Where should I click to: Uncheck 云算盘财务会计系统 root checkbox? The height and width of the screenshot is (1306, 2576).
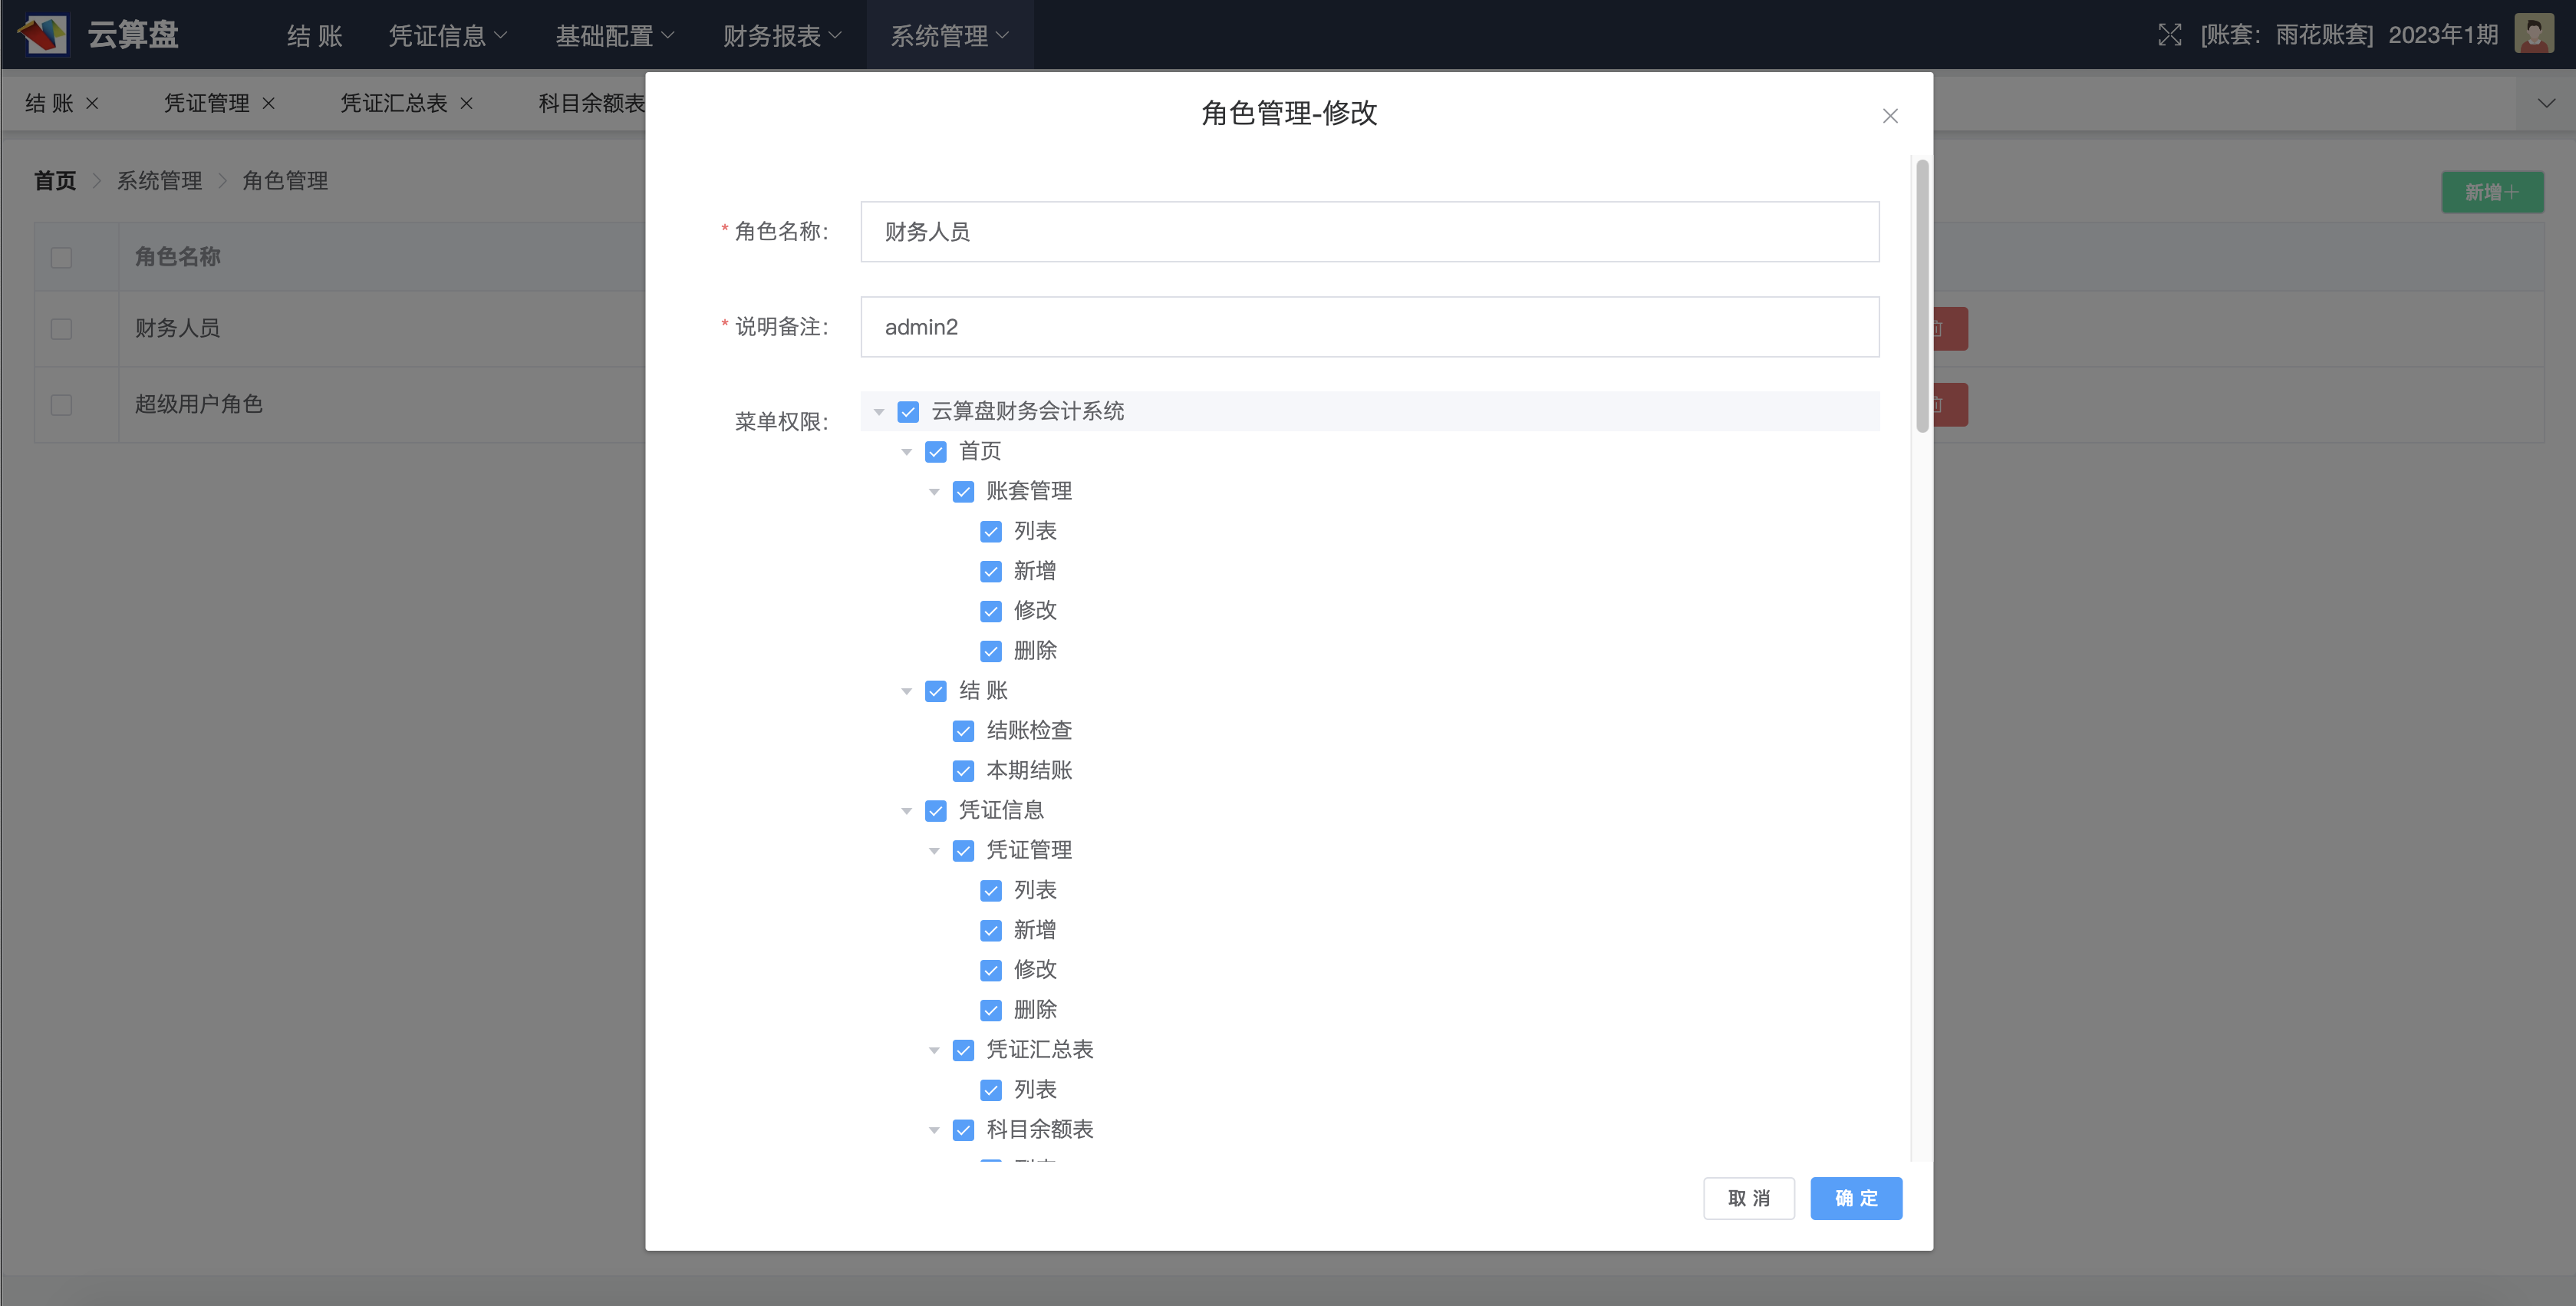[x=908, y=412]
